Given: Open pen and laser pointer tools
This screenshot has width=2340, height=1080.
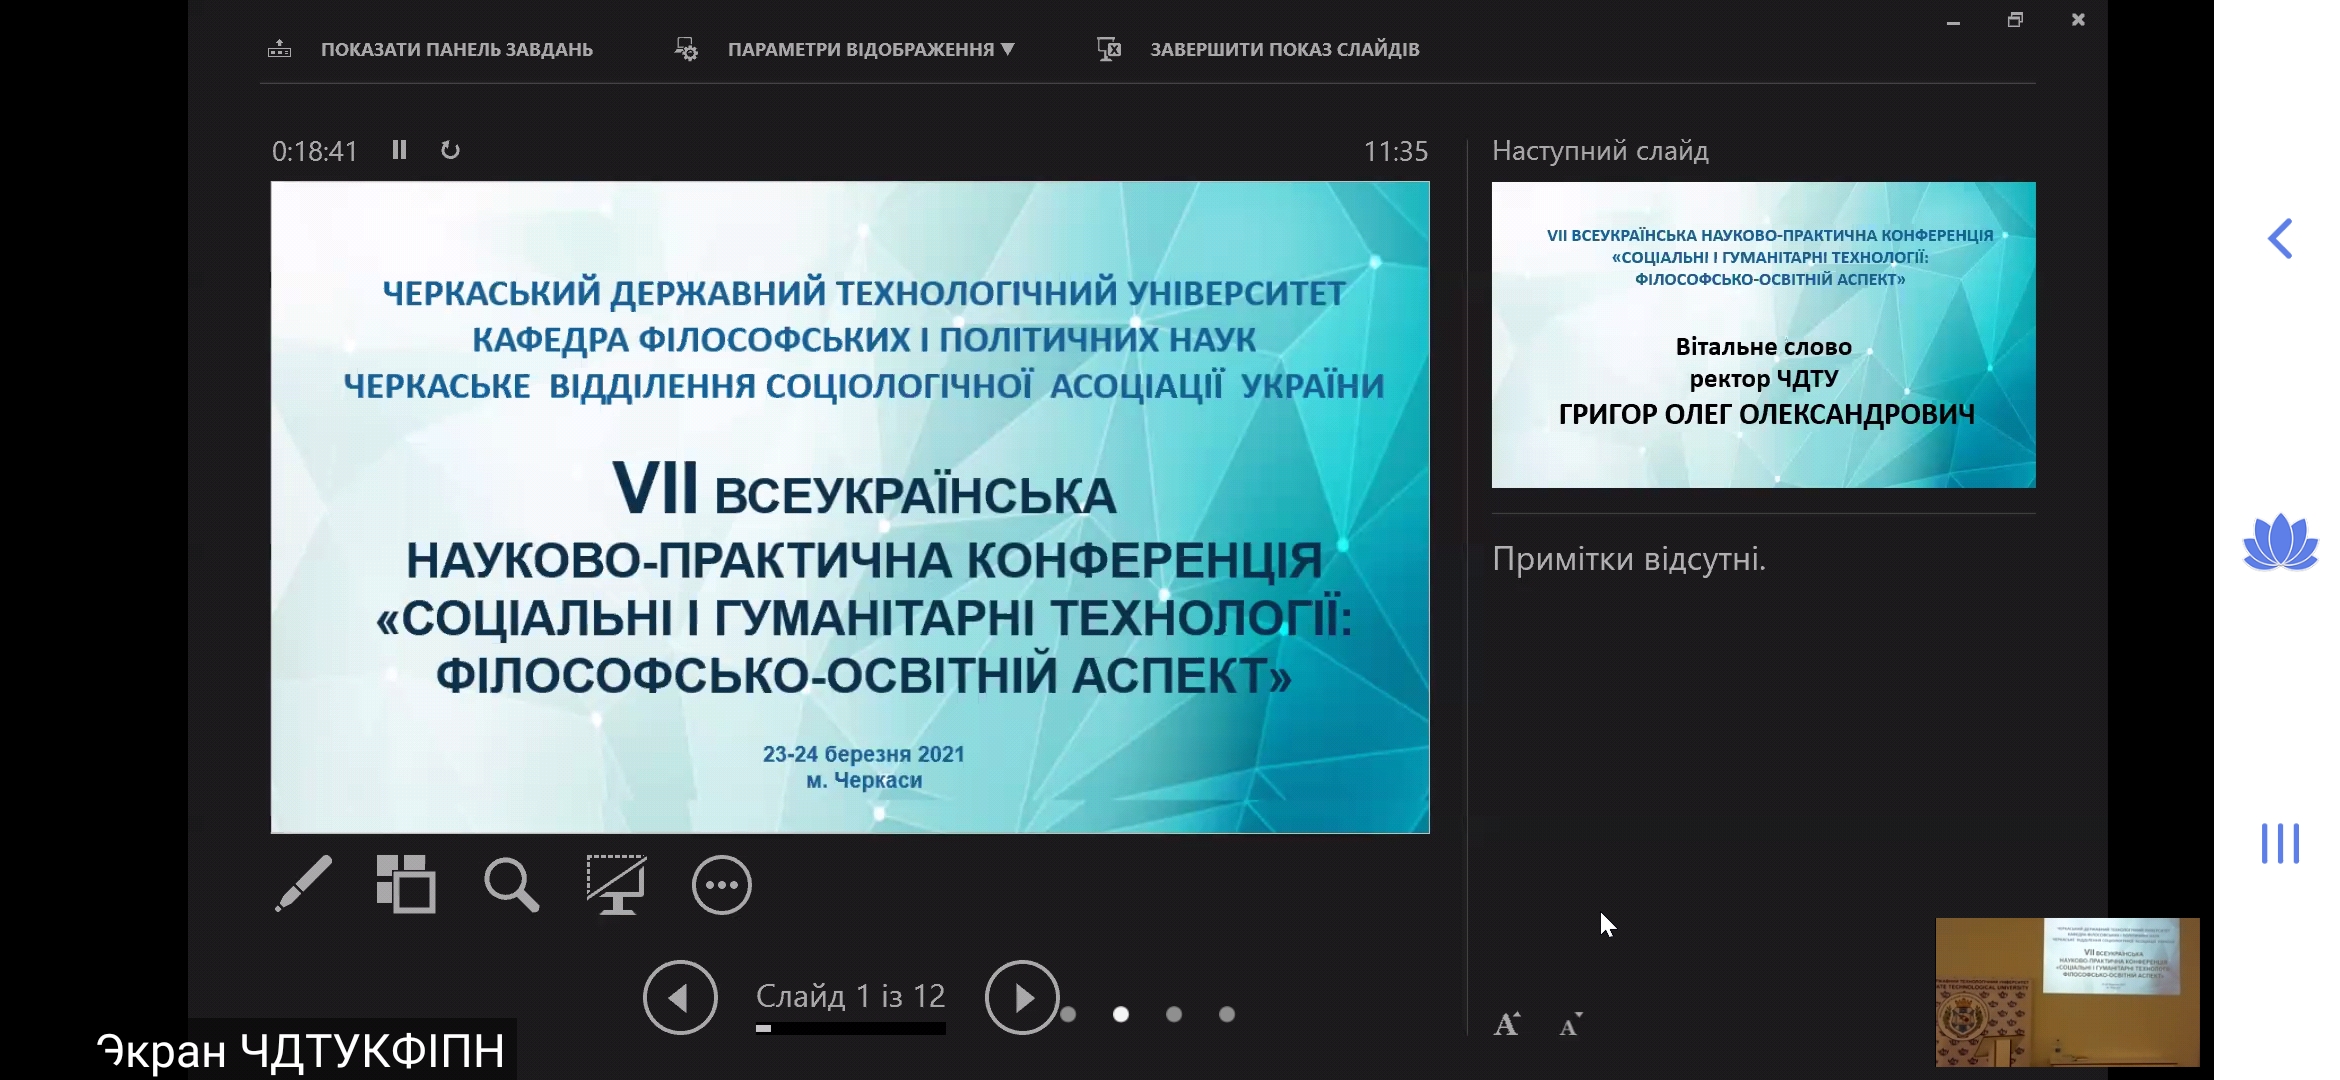Looking at the screenshot, I should coord(303,884).
